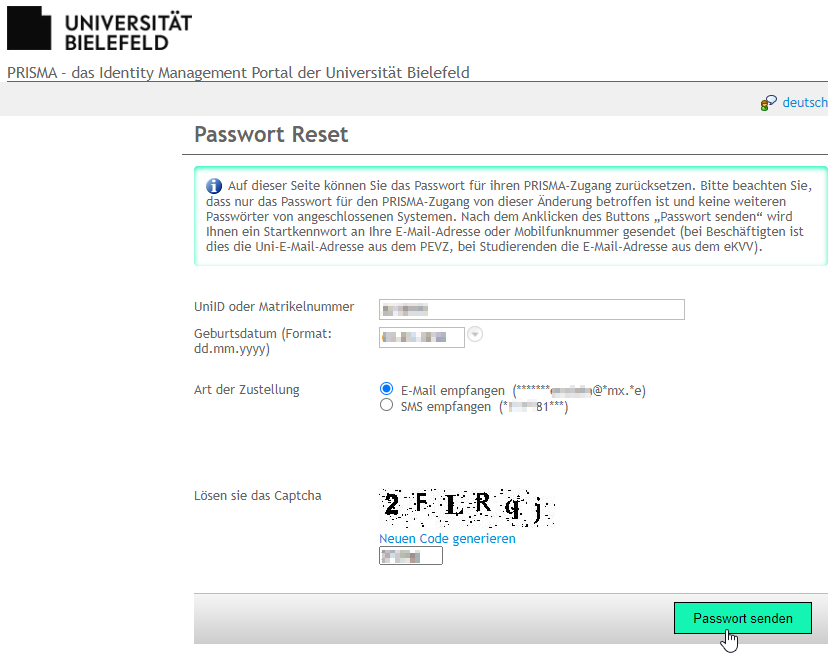Click the Passwort senden button
The image size is (837, 660).
[x=743, y=618]
